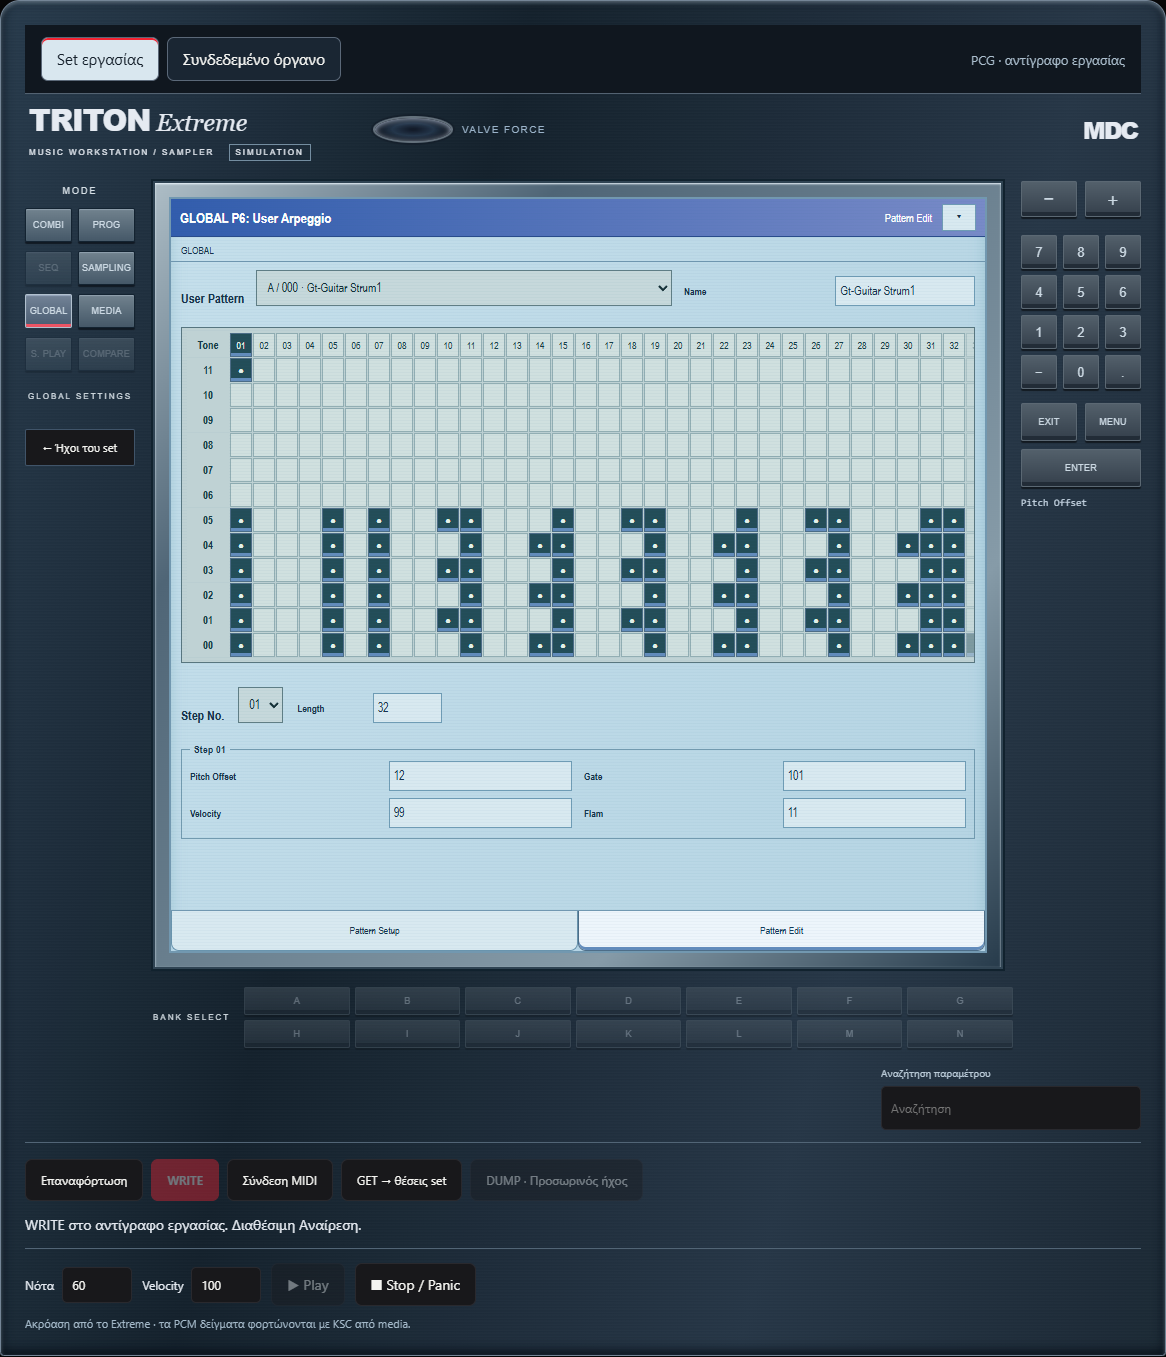
Task: Toggle Tone 02 cell at step 22
Action: tap(724, 595)
